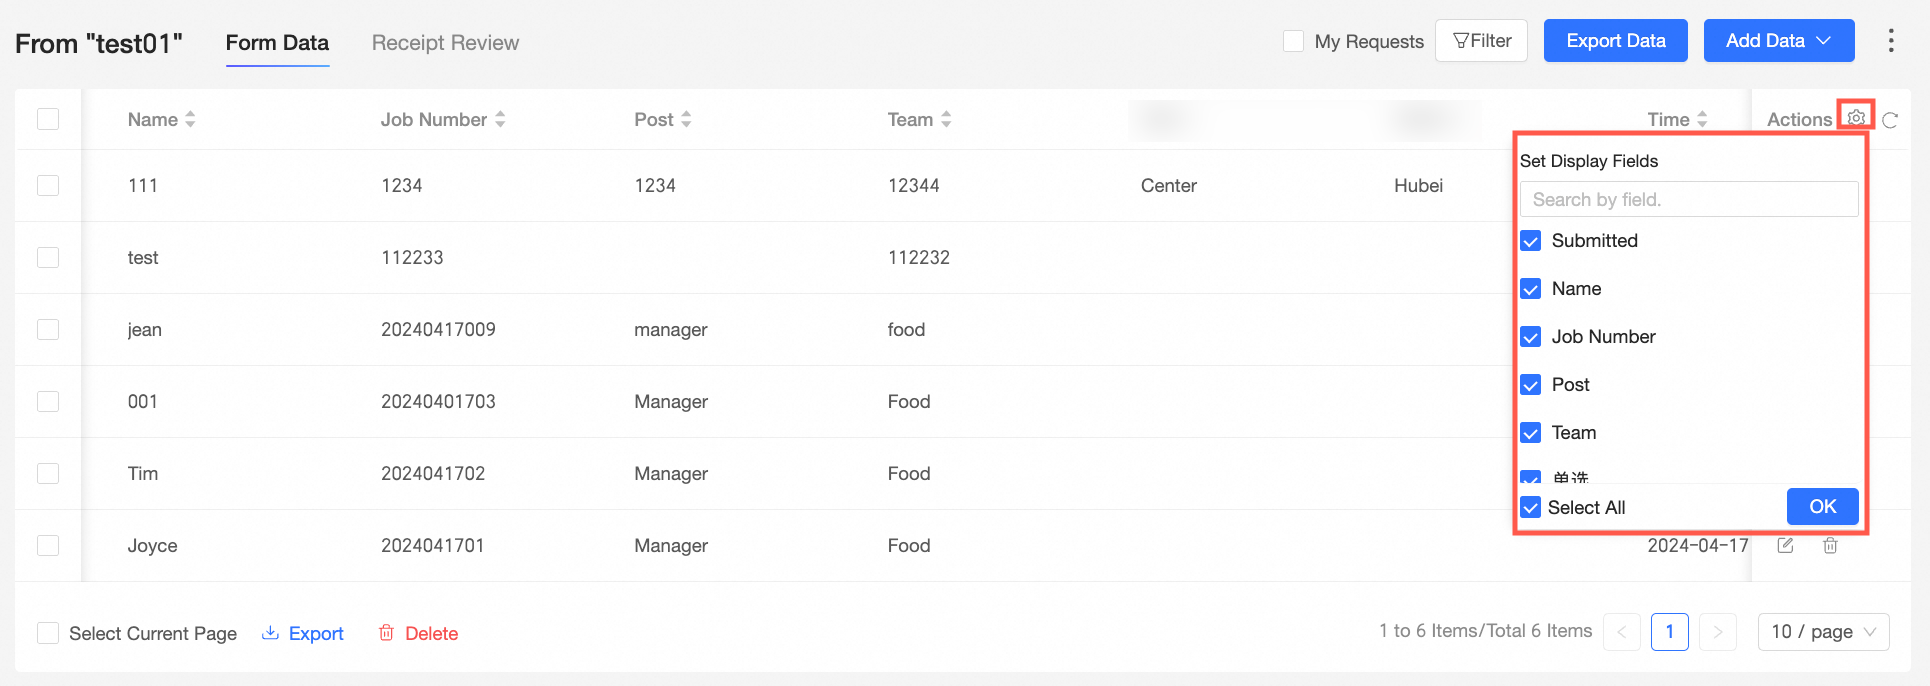Click the Export Data button
This screenshot has height=686, width=1930.
(1616, 40)
